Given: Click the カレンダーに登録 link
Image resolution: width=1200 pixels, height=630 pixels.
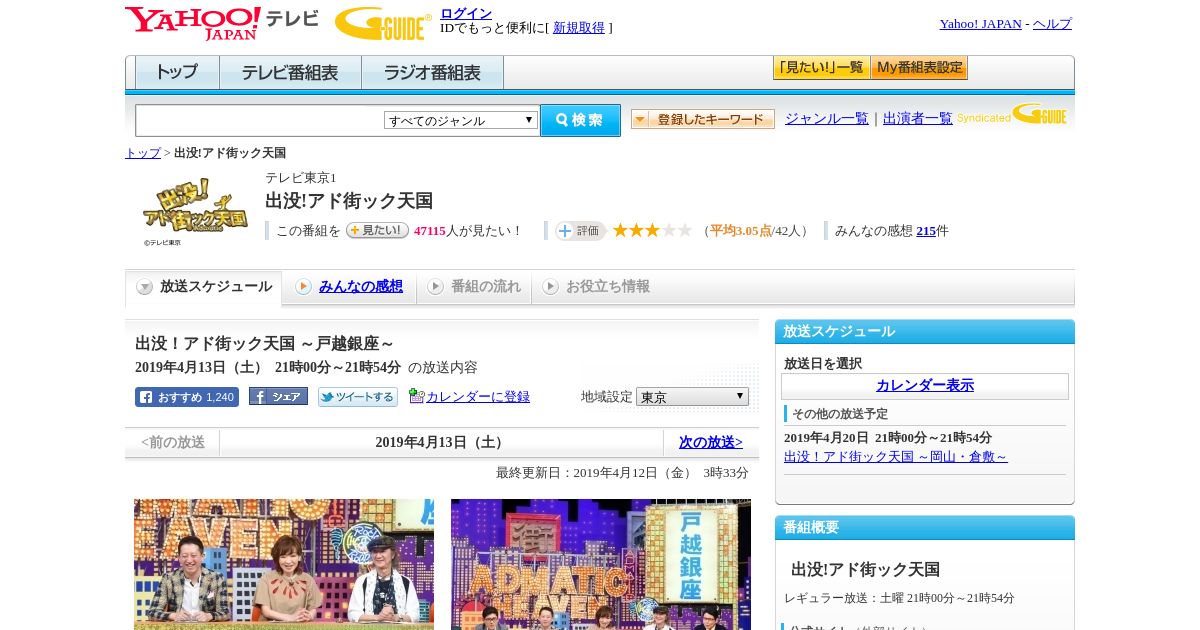Looking at the screenshot, I should point(478,397).
